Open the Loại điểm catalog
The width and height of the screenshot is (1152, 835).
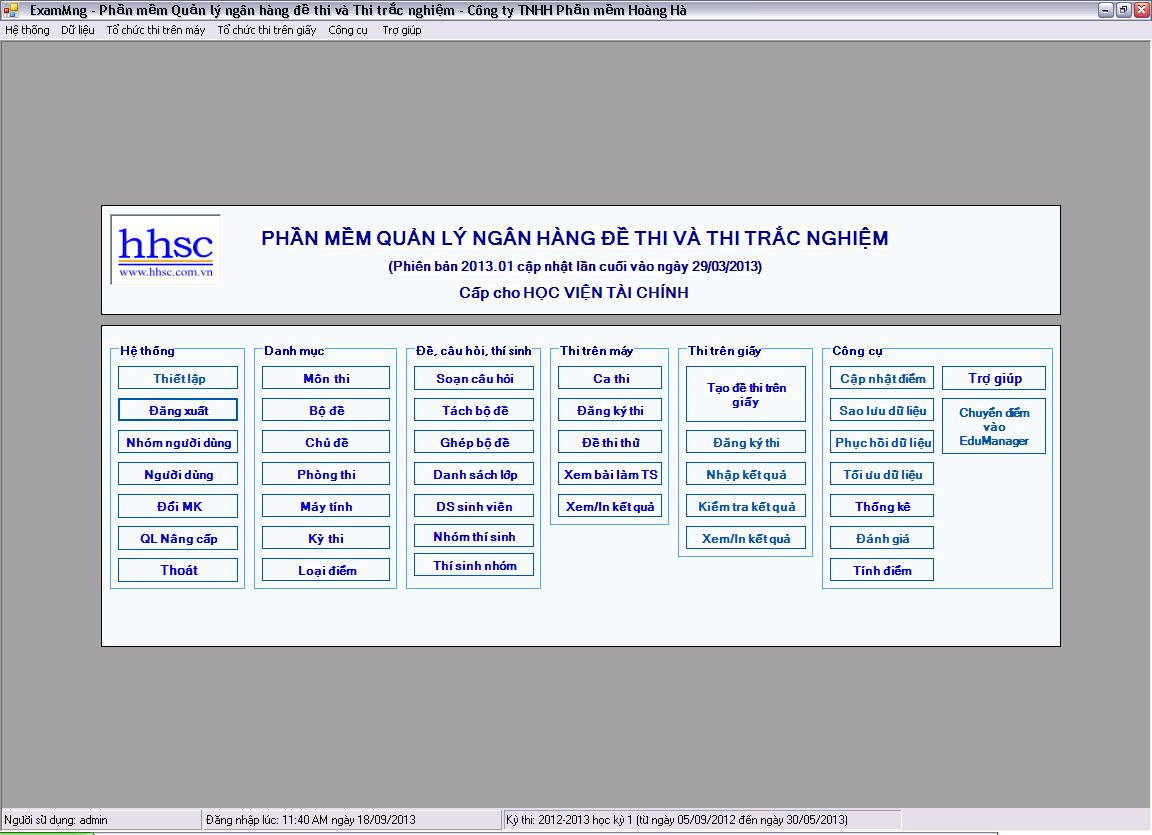(326, 570)
